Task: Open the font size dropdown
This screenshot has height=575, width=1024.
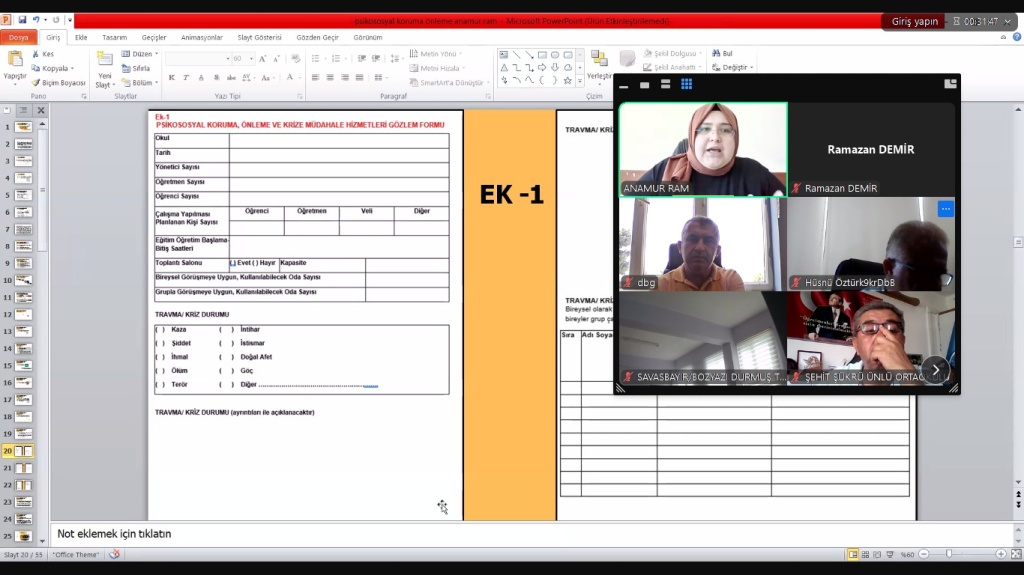Action: click(251, 59)
